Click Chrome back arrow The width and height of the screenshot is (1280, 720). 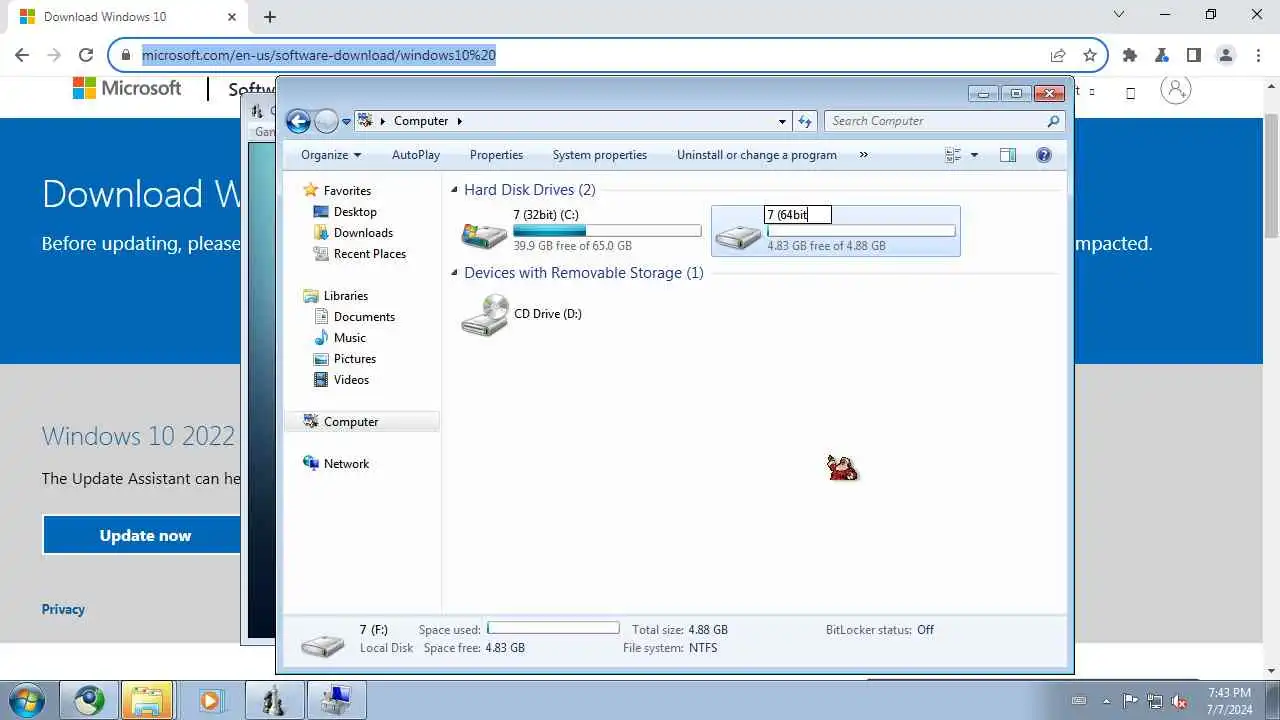click(22, 55)
